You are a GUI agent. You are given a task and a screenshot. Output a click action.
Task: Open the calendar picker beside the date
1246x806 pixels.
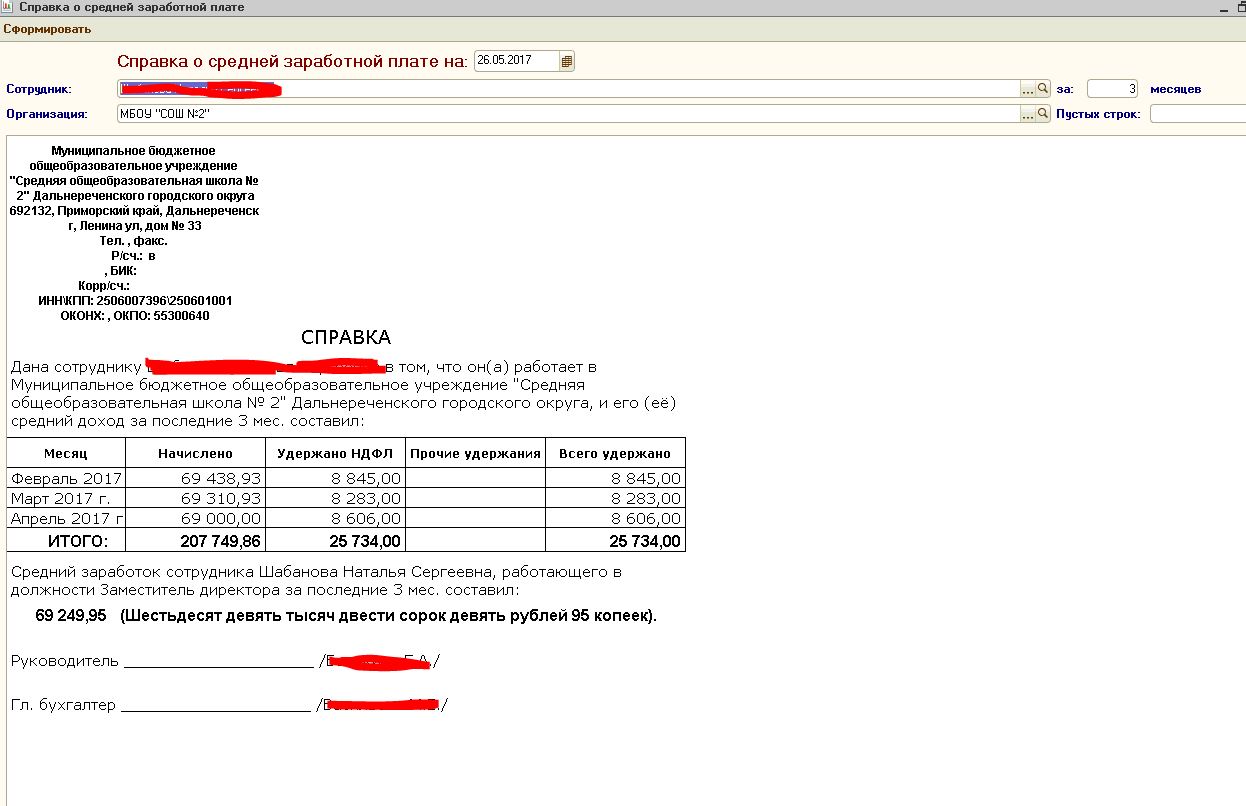(x=567, y=61)
